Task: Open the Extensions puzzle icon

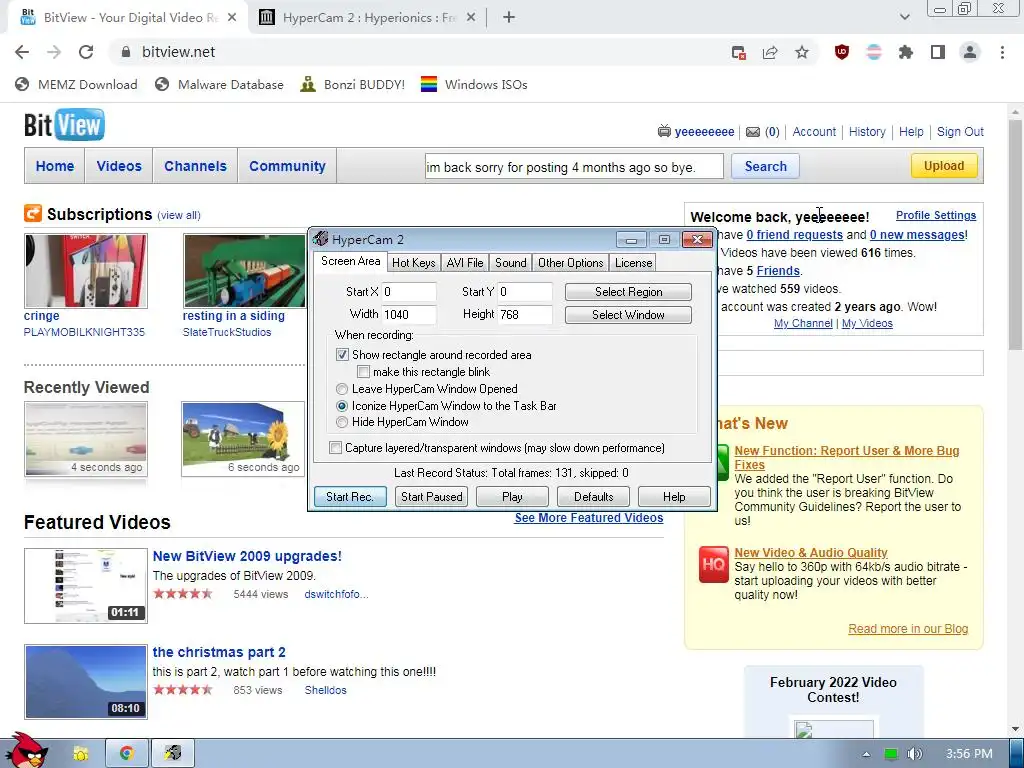Action: pos(906,52)
